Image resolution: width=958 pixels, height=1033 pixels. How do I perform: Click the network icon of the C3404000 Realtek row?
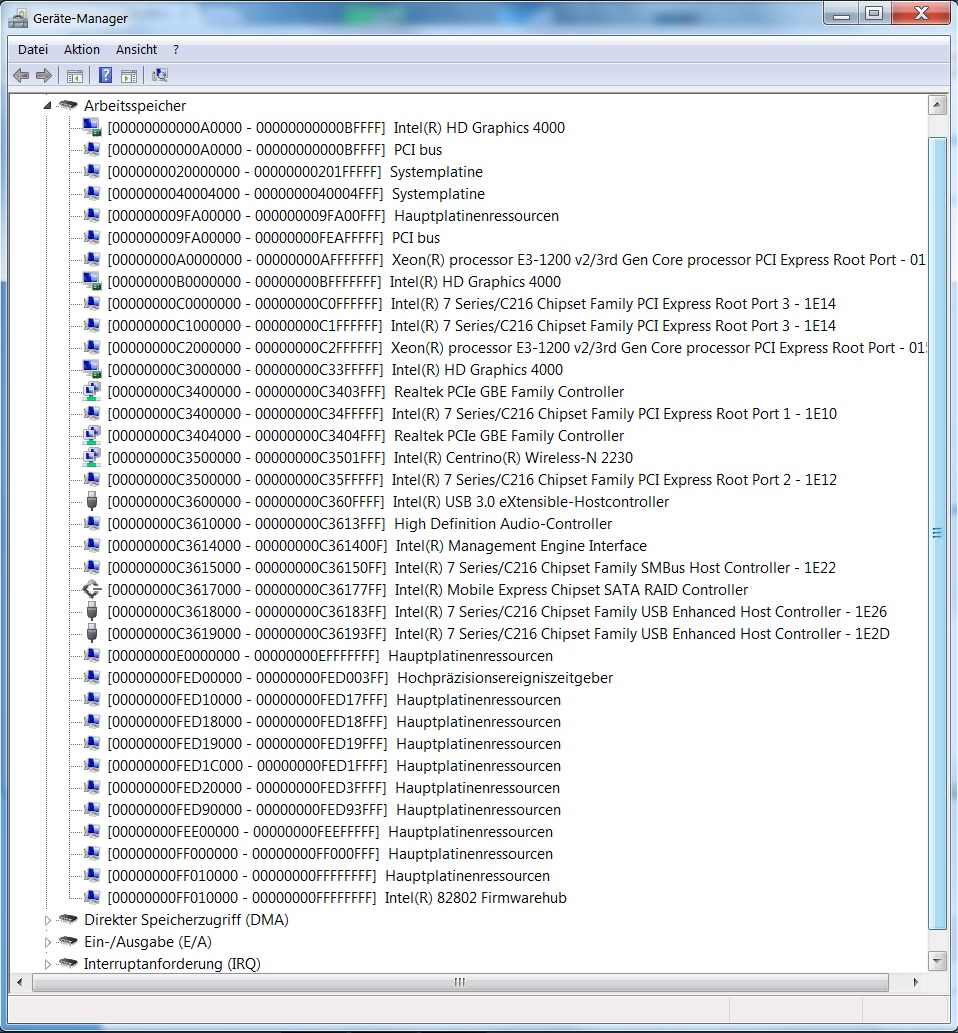92,435
